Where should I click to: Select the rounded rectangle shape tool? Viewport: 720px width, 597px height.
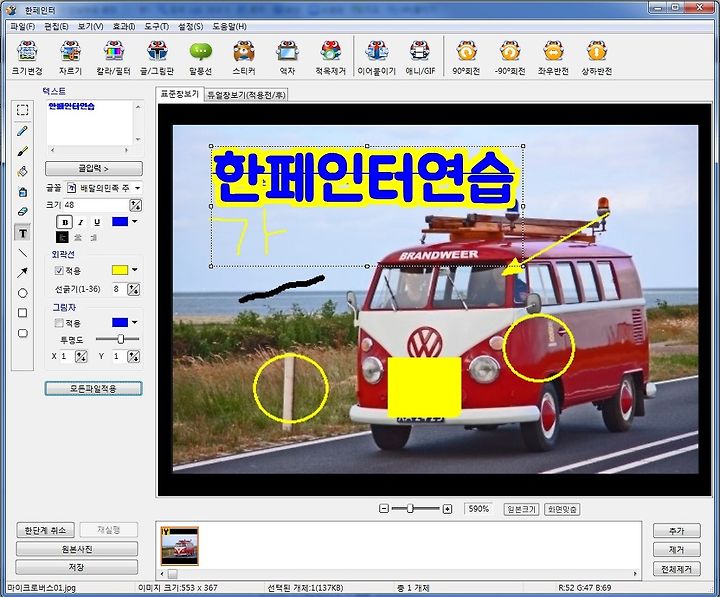click(22, 333)
